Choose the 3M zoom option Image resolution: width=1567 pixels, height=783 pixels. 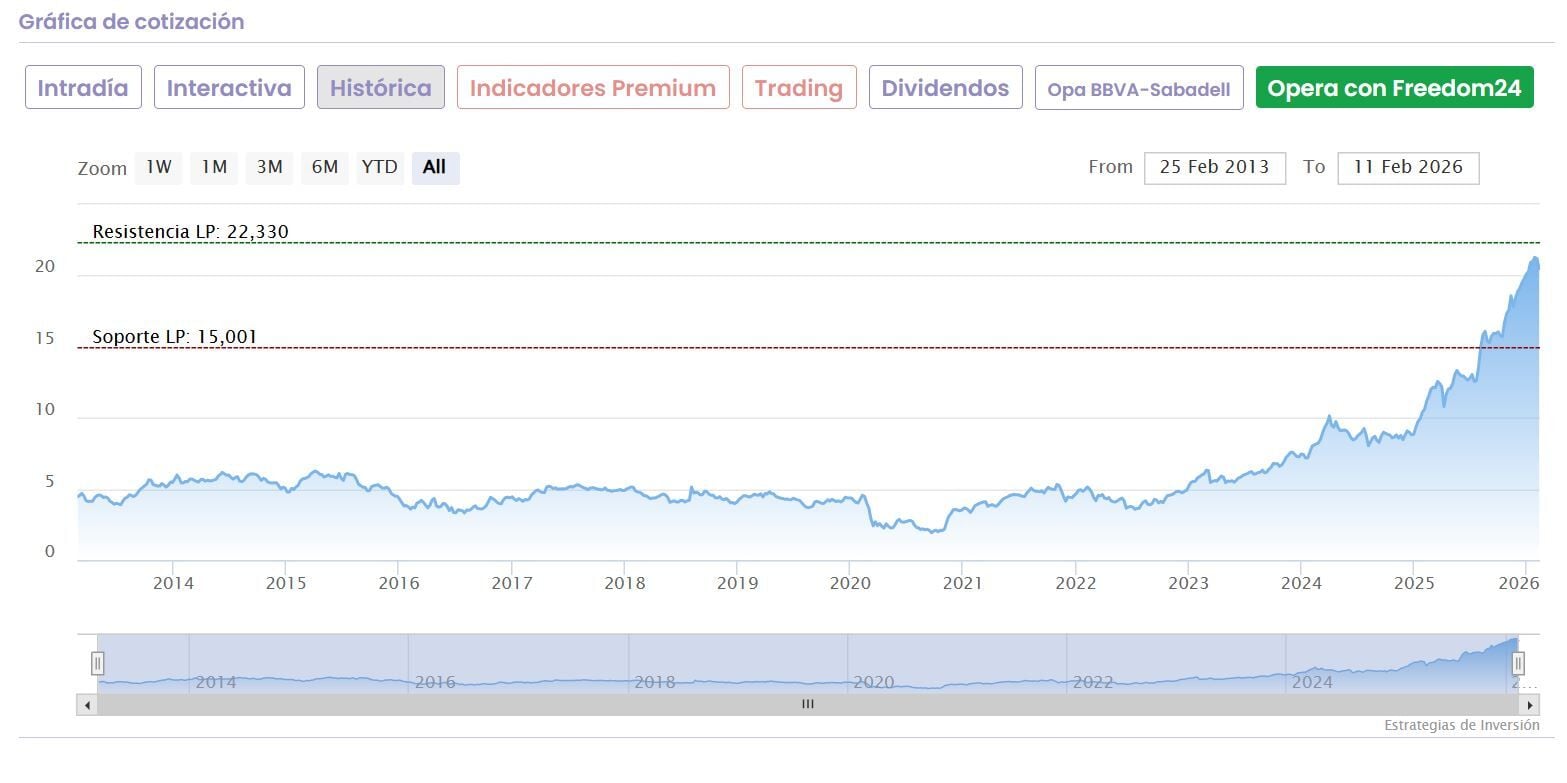269,168
